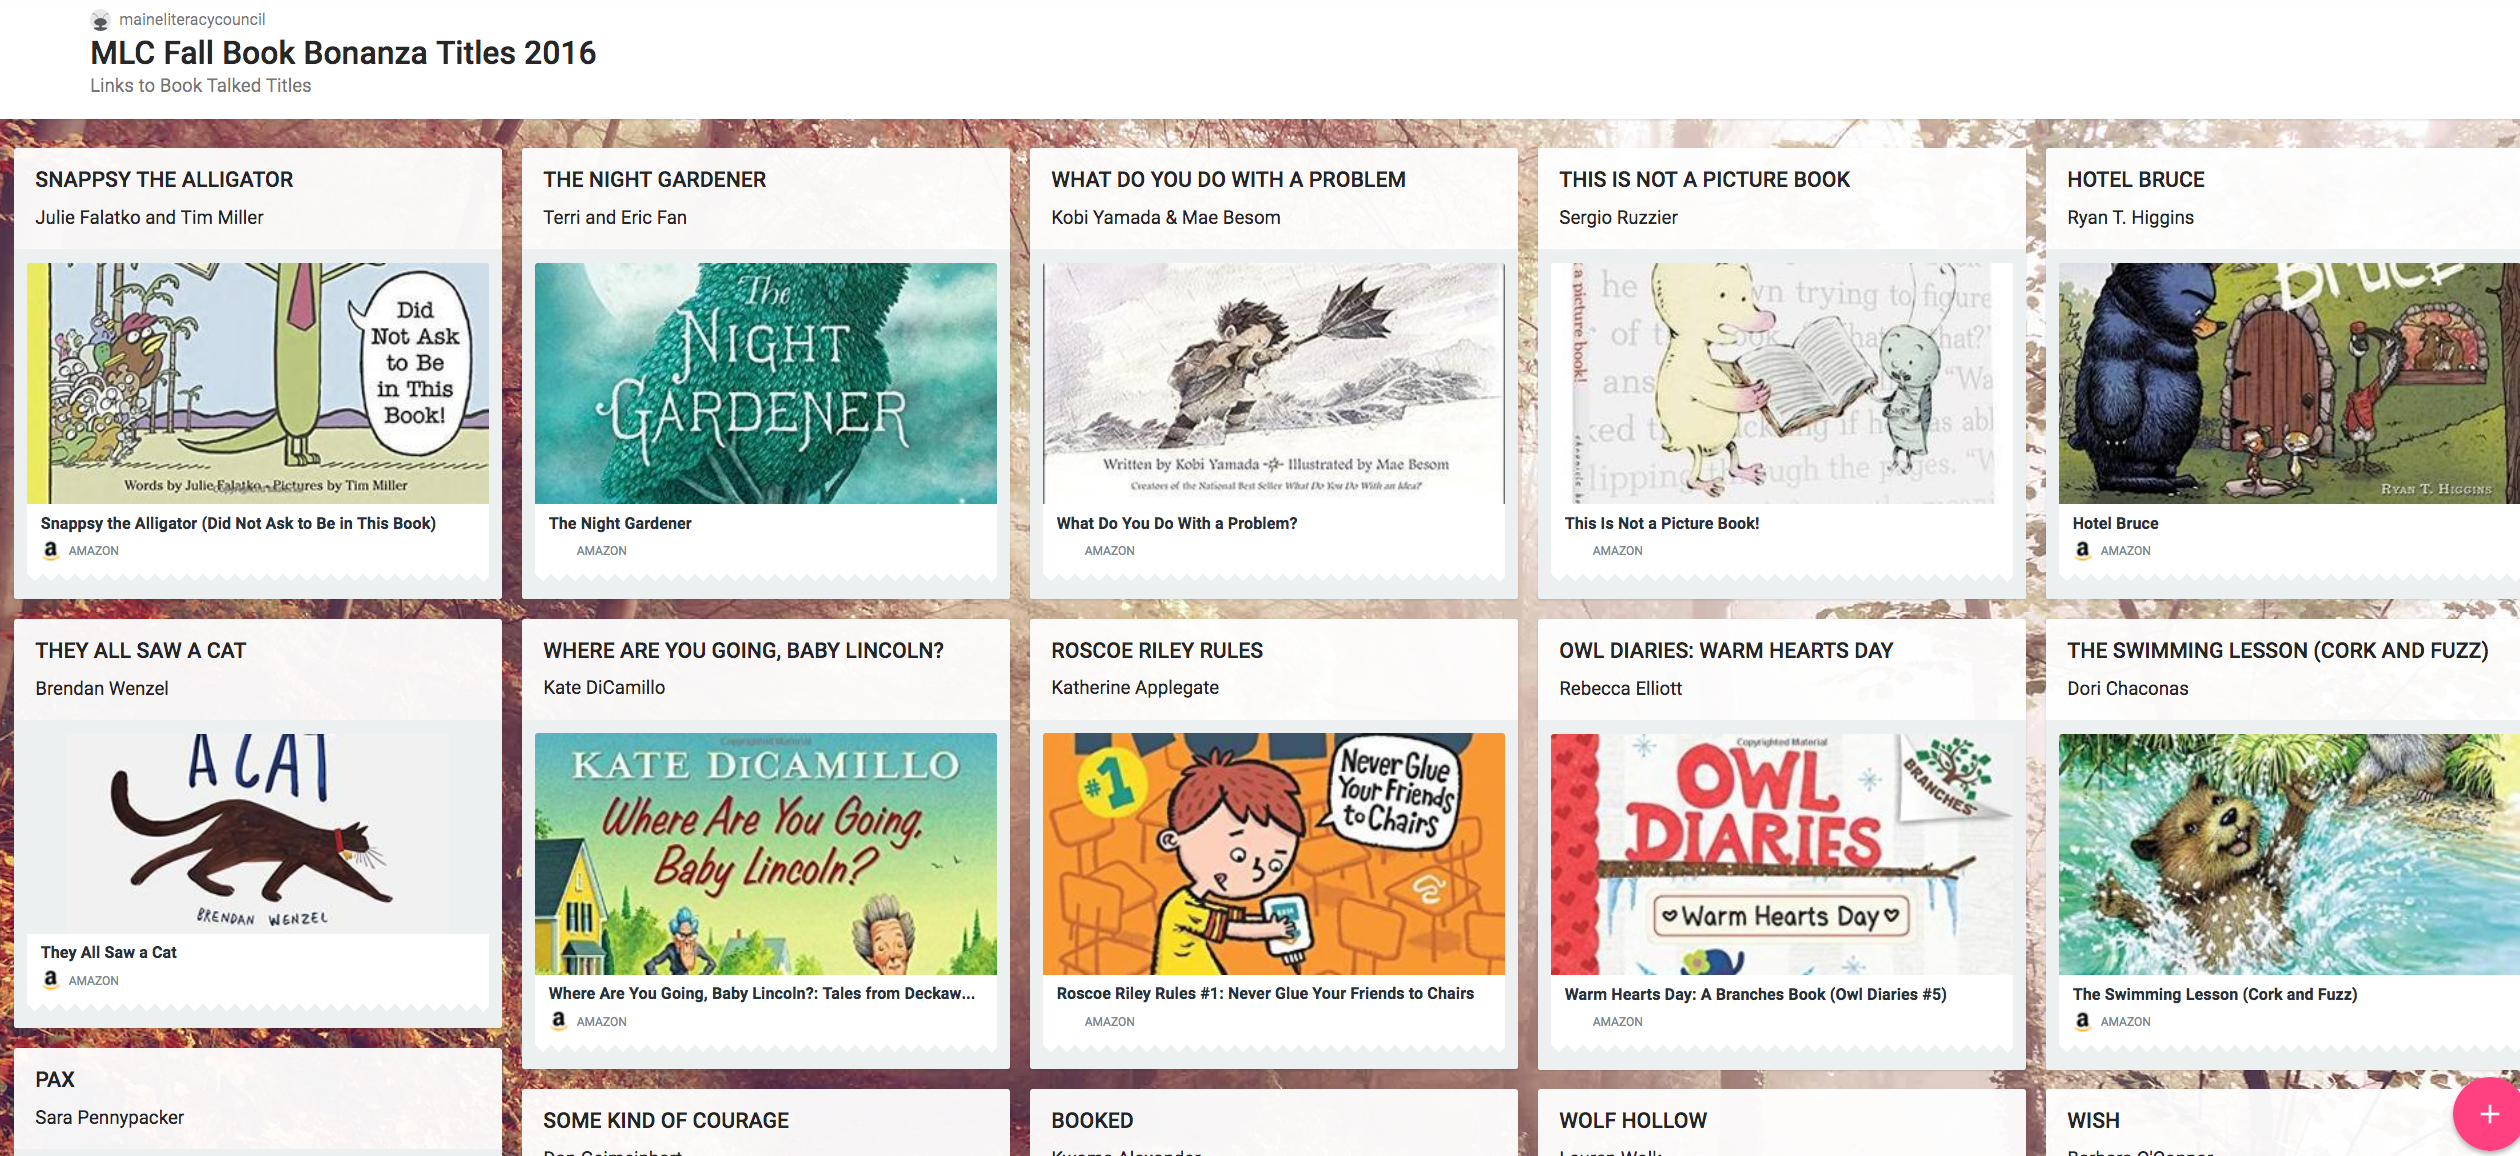Image resolution: width=2520 pixels, height=1156 pixels.
Task: Open The Night Gardener cover thumbnail
Action: (766, 383)
